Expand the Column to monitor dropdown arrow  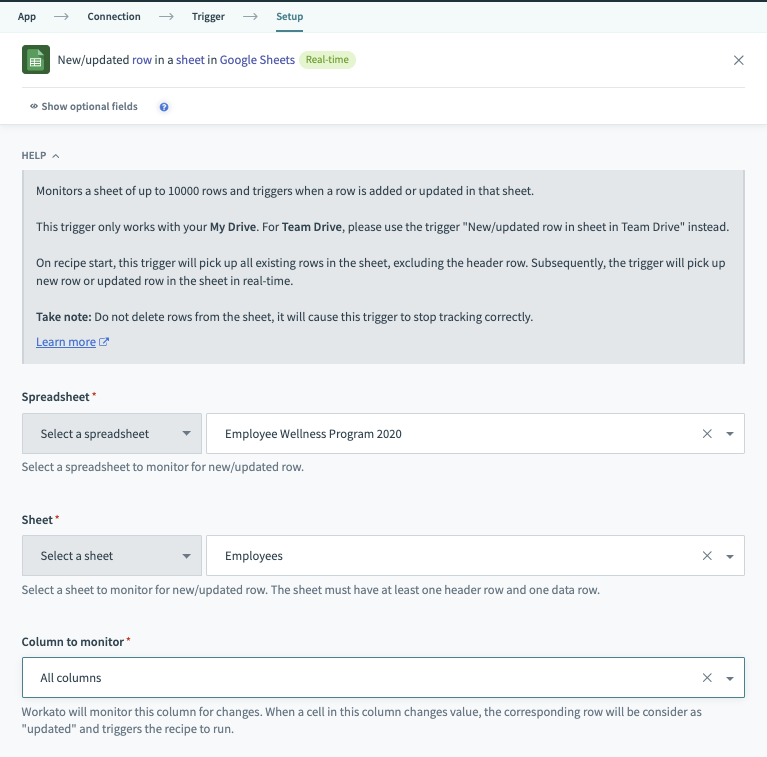coord(730,678)
